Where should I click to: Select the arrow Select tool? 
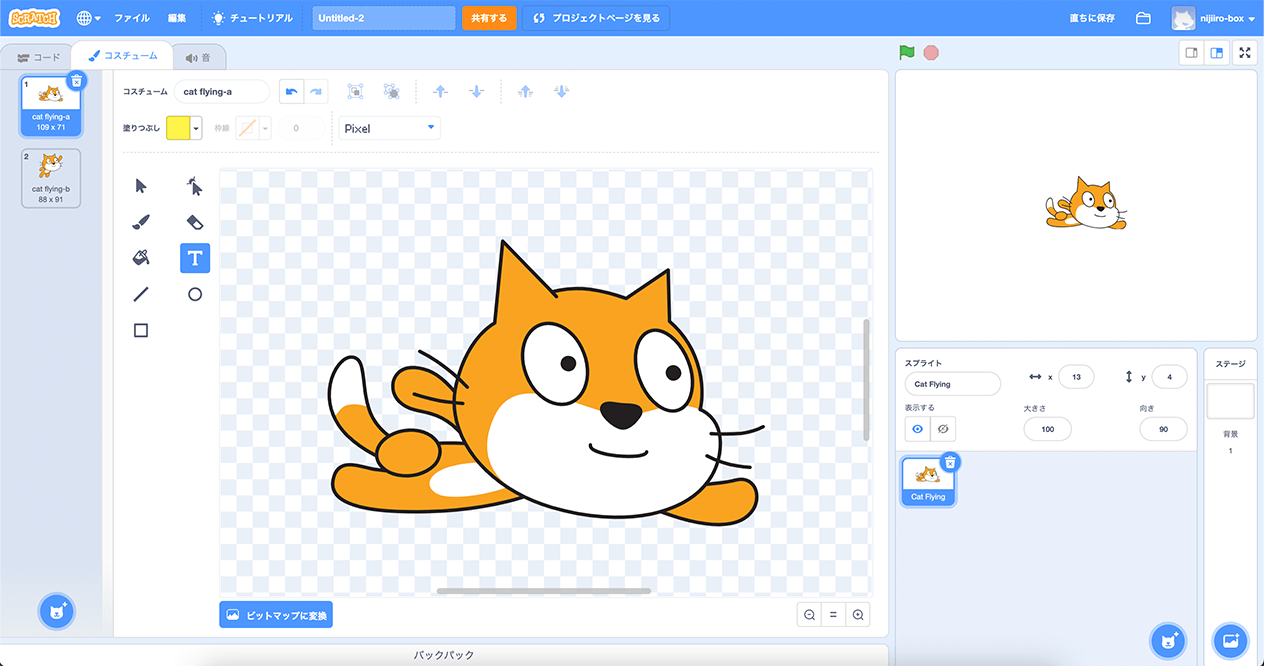141,186
